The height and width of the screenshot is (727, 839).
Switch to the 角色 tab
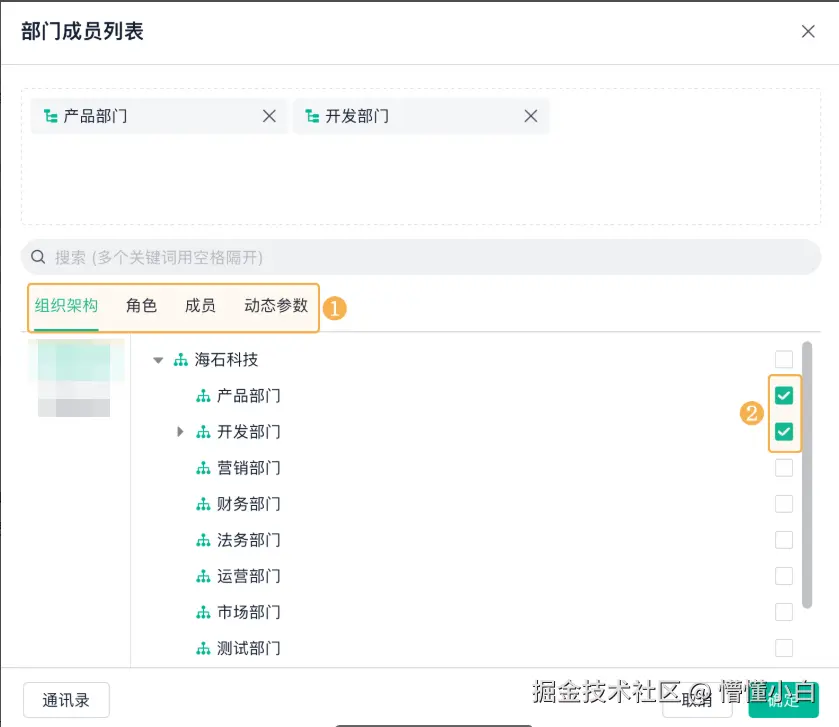tap(141, 306)
